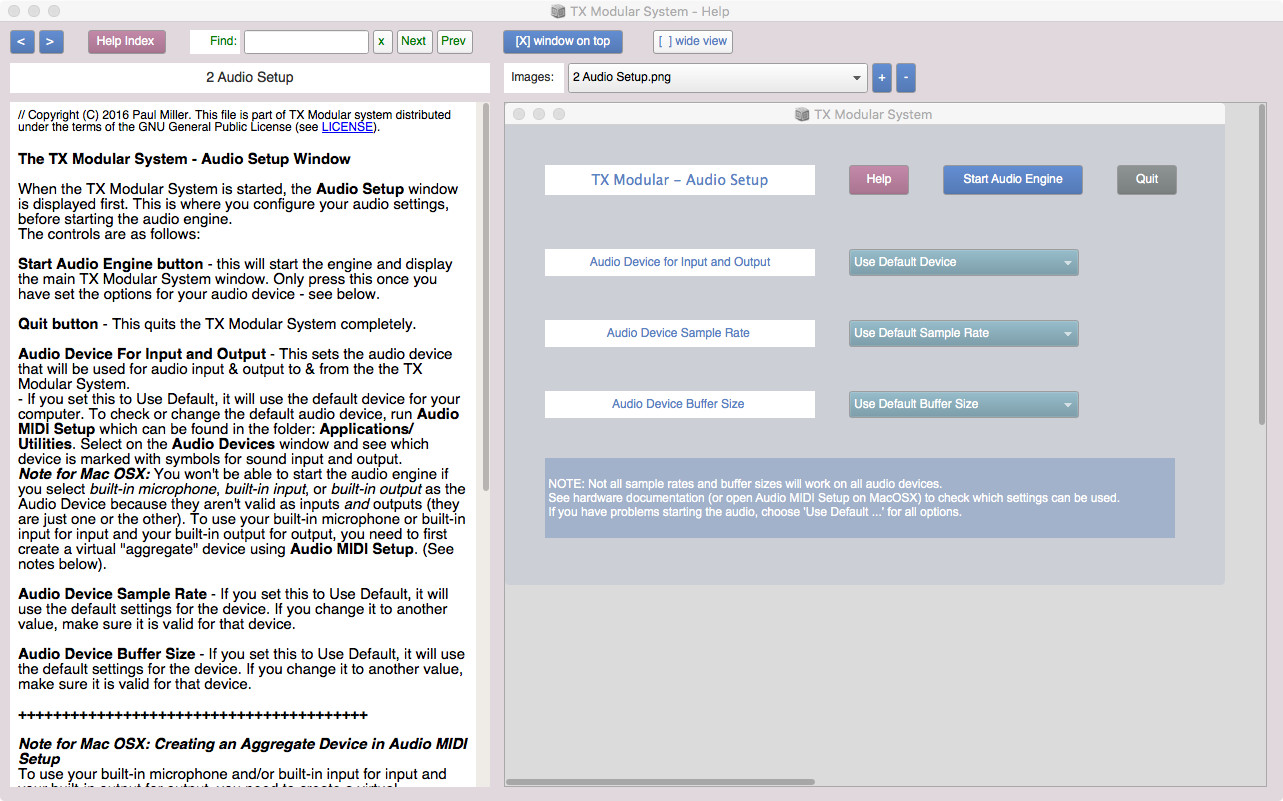Zoom out image with minus button

[905, 78]
